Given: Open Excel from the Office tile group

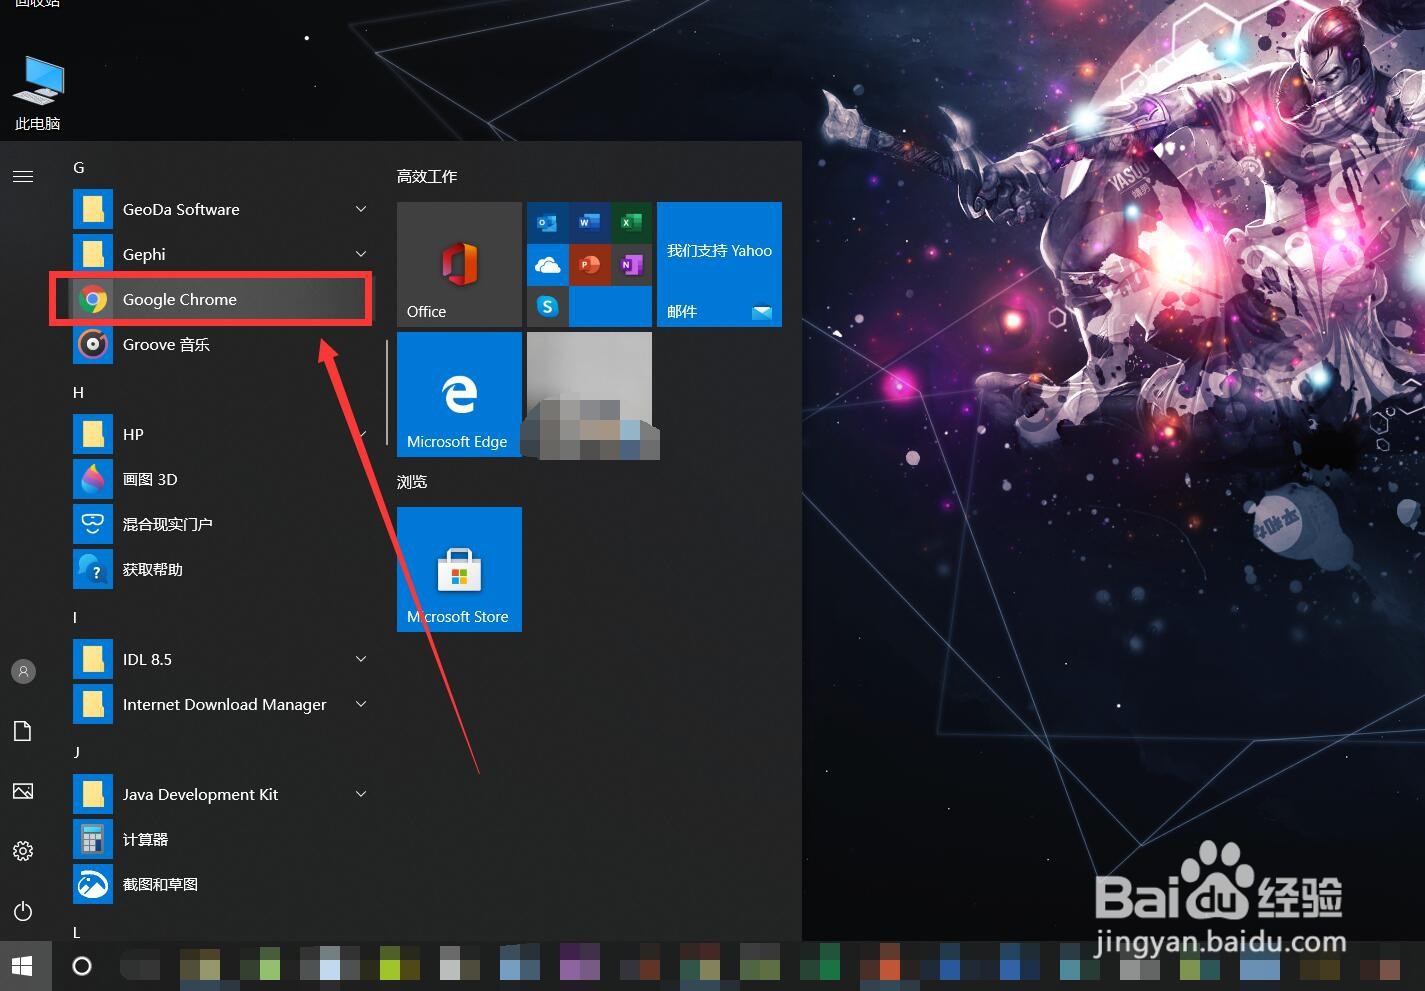Looking at the screenshot, I should point(631,222).
